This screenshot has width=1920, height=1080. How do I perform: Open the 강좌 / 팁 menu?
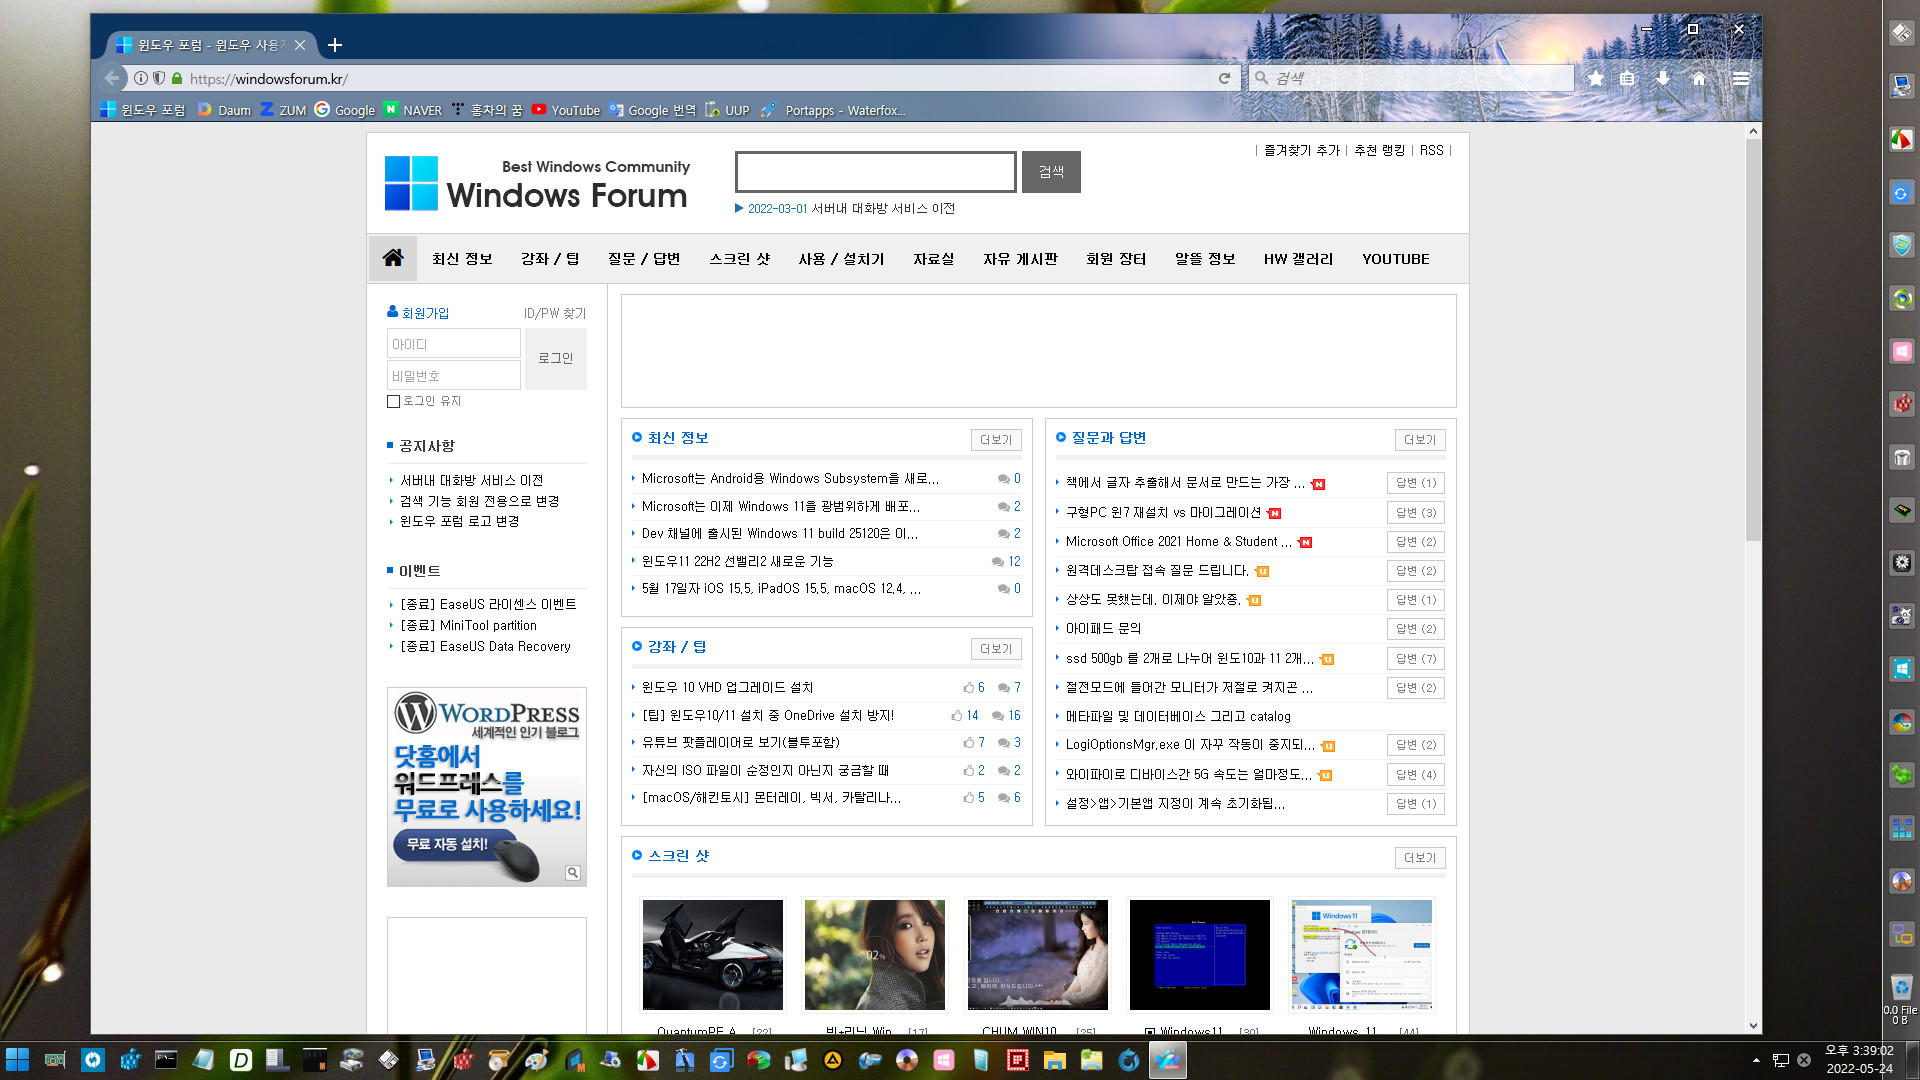[x=550, y=259]
